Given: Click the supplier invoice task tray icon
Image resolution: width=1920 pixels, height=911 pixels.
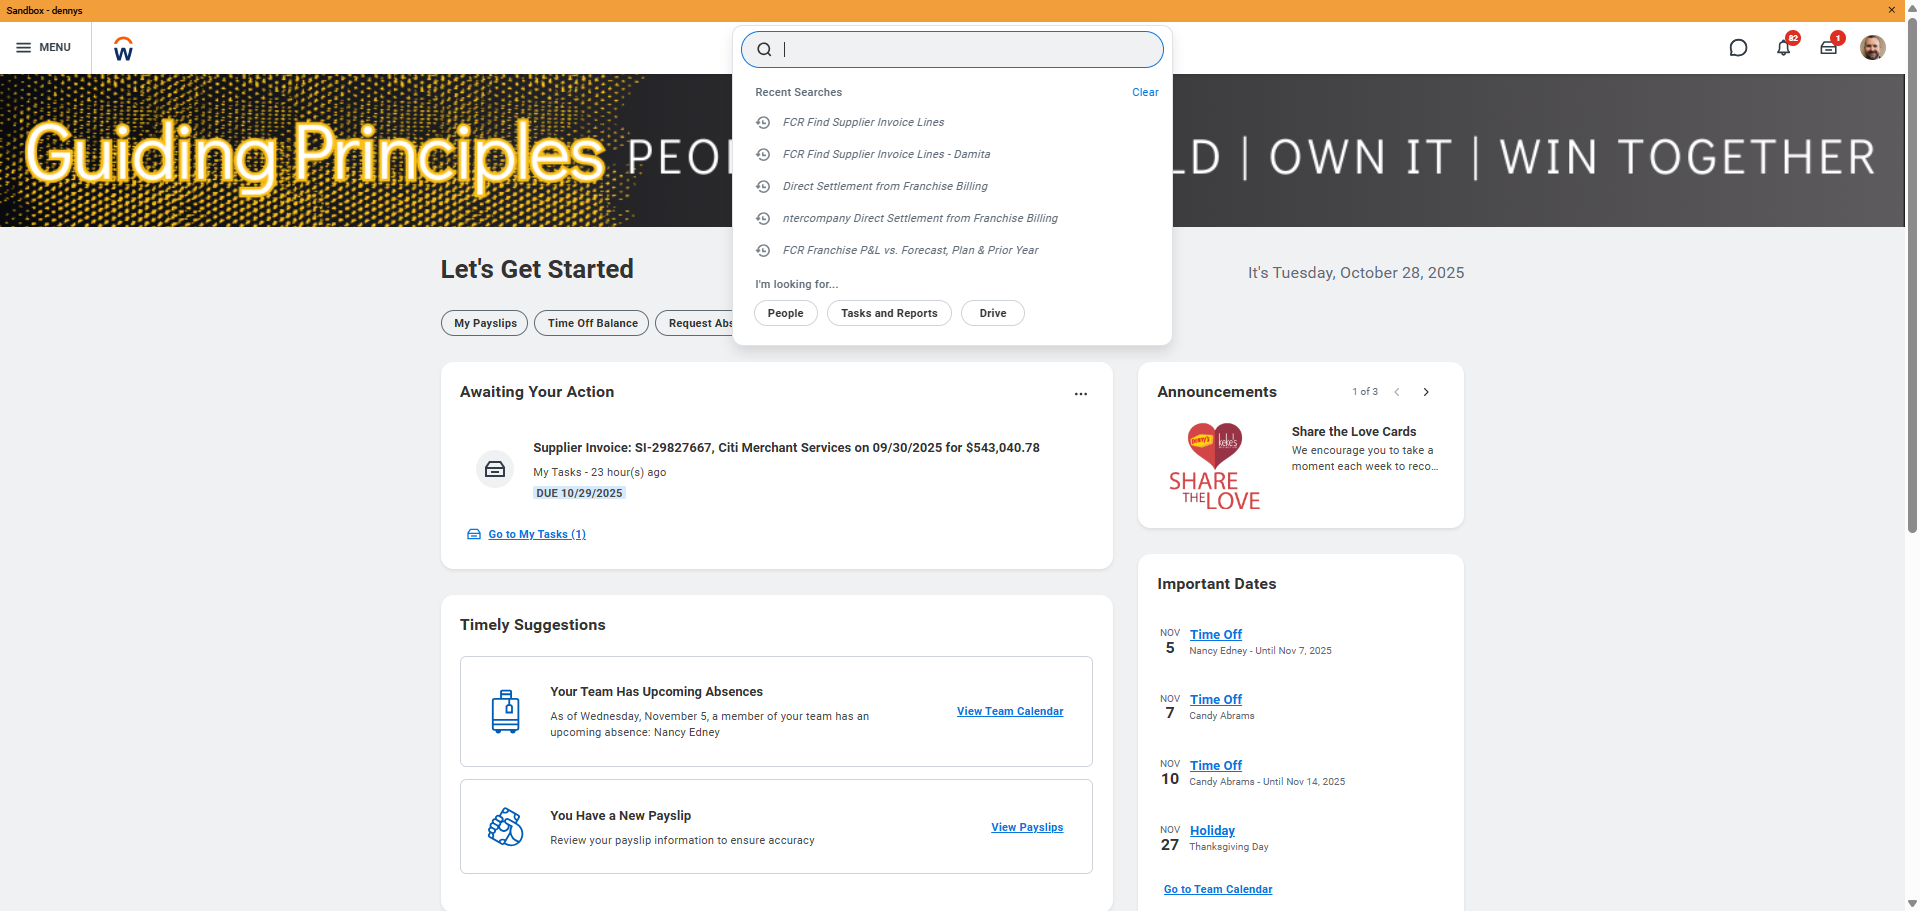Looking at the screenshot, I should pyautogui.click(x=495, y=469).
